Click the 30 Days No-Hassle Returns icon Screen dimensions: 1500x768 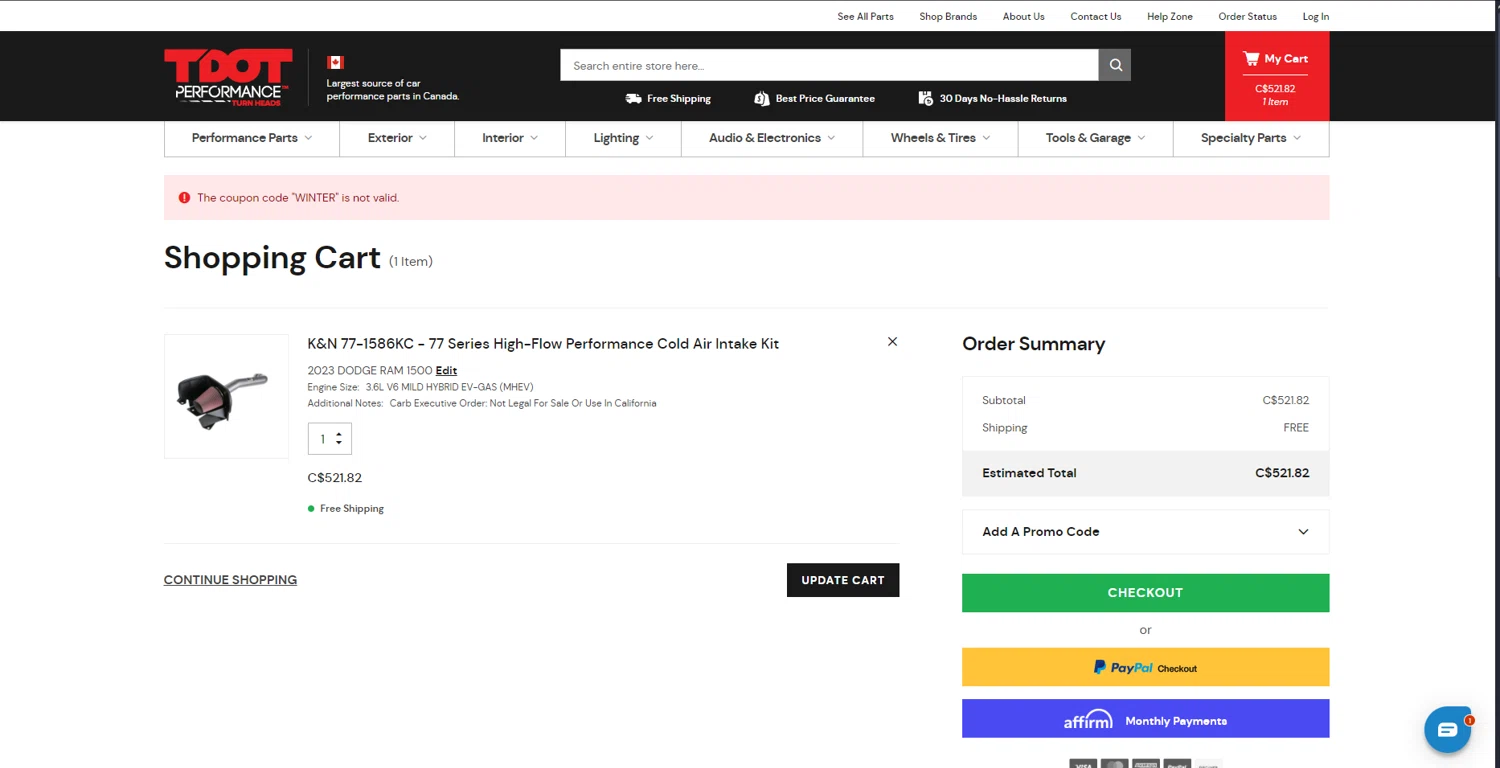[x=926, y=98]
